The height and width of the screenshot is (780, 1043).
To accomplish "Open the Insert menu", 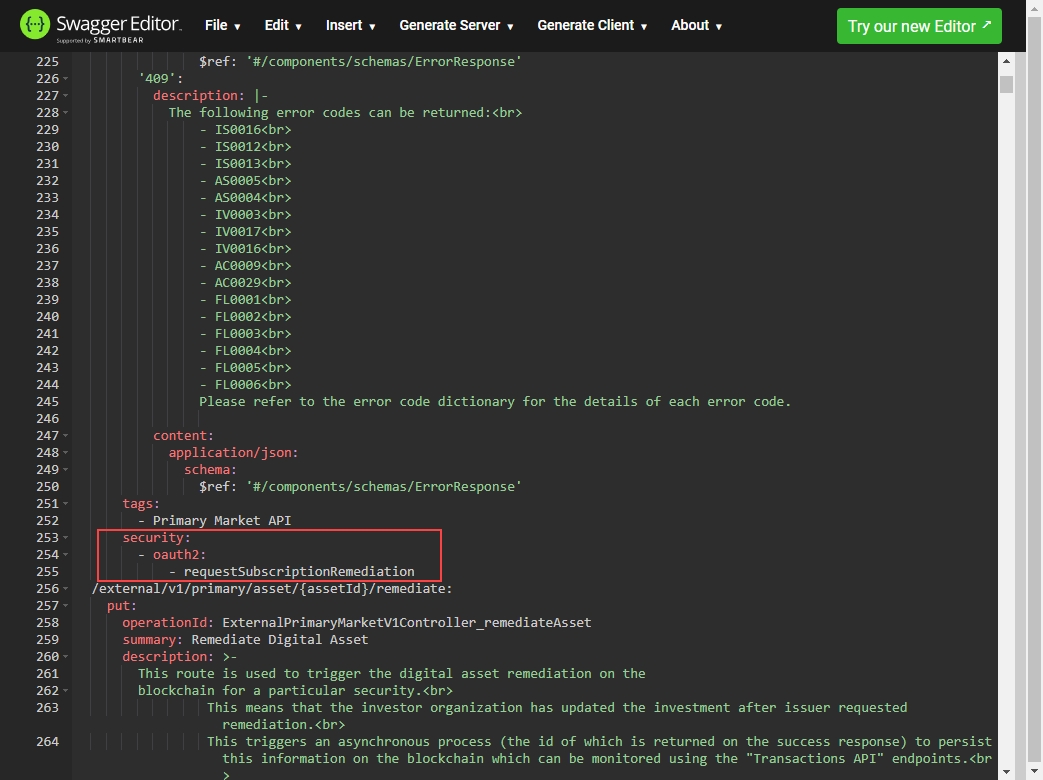I will point(350,26).
